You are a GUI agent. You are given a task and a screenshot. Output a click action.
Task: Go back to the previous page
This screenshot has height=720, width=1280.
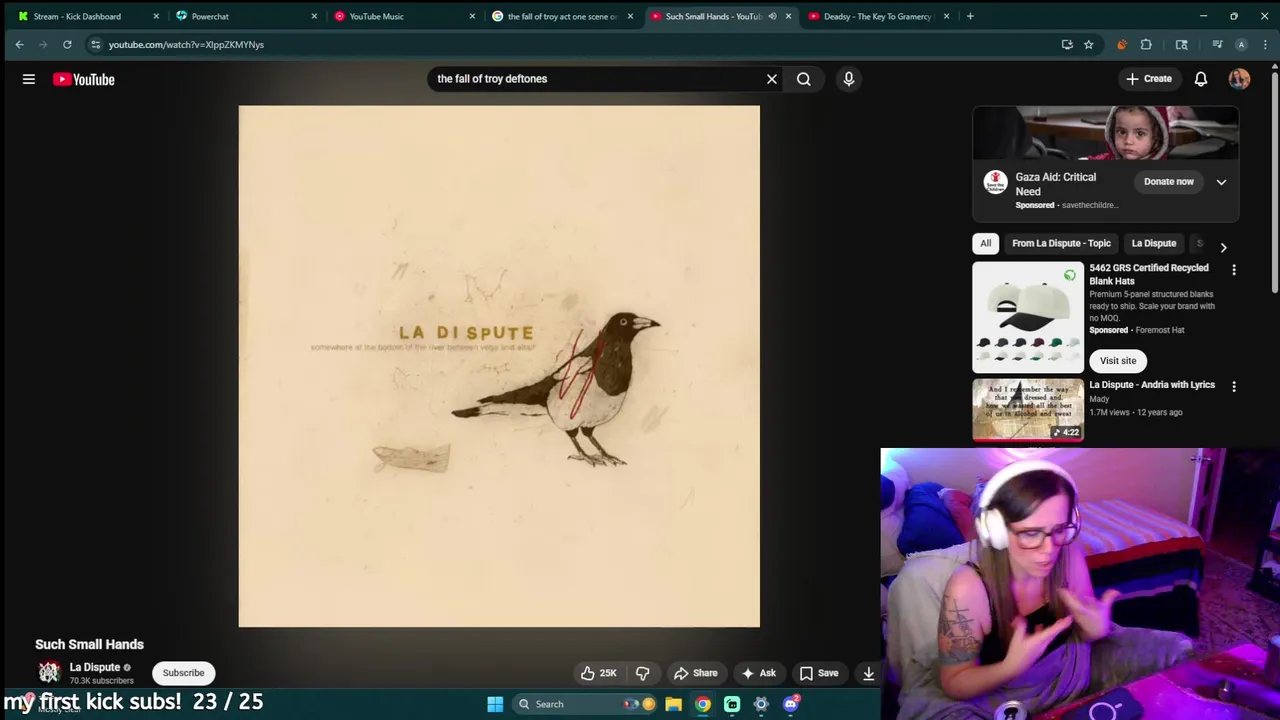(x=19, y=44)
